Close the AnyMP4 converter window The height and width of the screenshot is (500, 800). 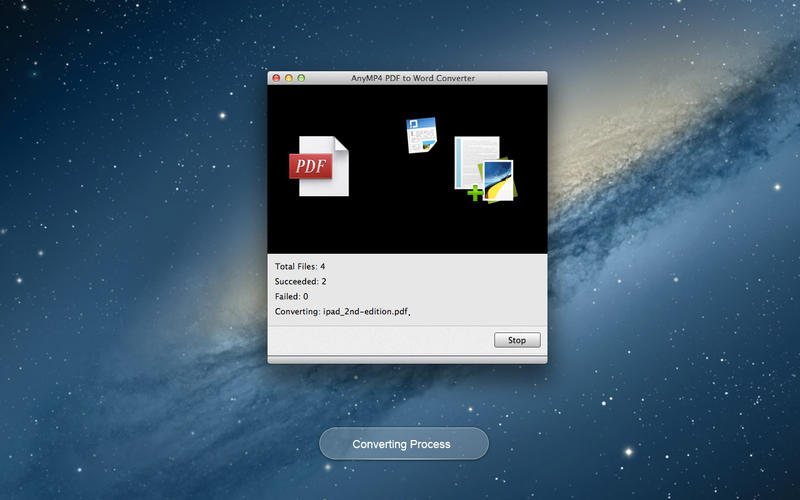pos(276,78)
